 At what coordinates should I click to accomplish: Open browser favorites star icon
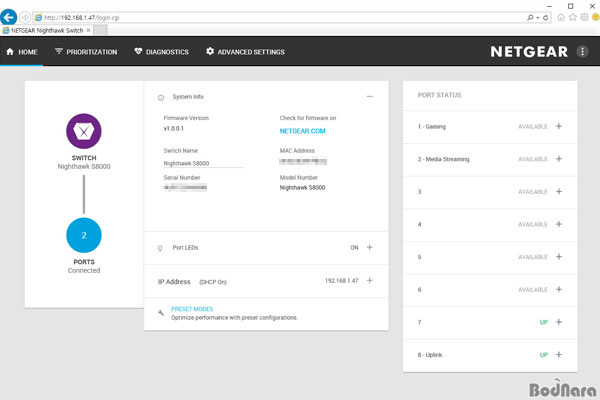[x=572, y=17]
